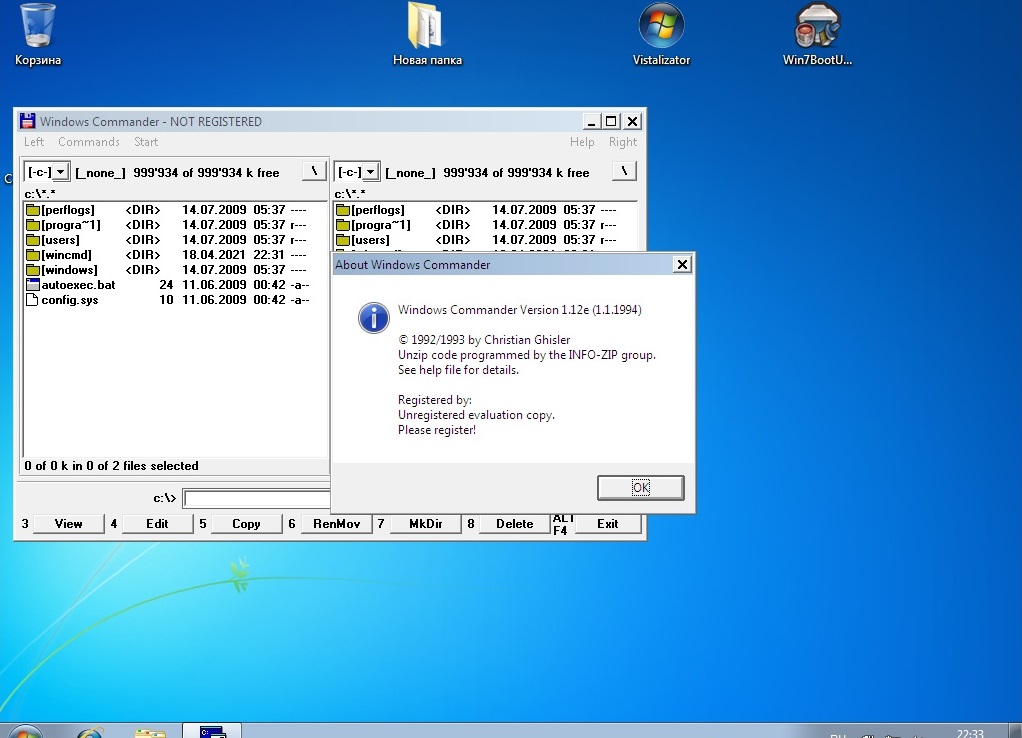1022x738 pixels.
Task: Select the wincmd folder icon in left panel
Action: pos(33,255)
